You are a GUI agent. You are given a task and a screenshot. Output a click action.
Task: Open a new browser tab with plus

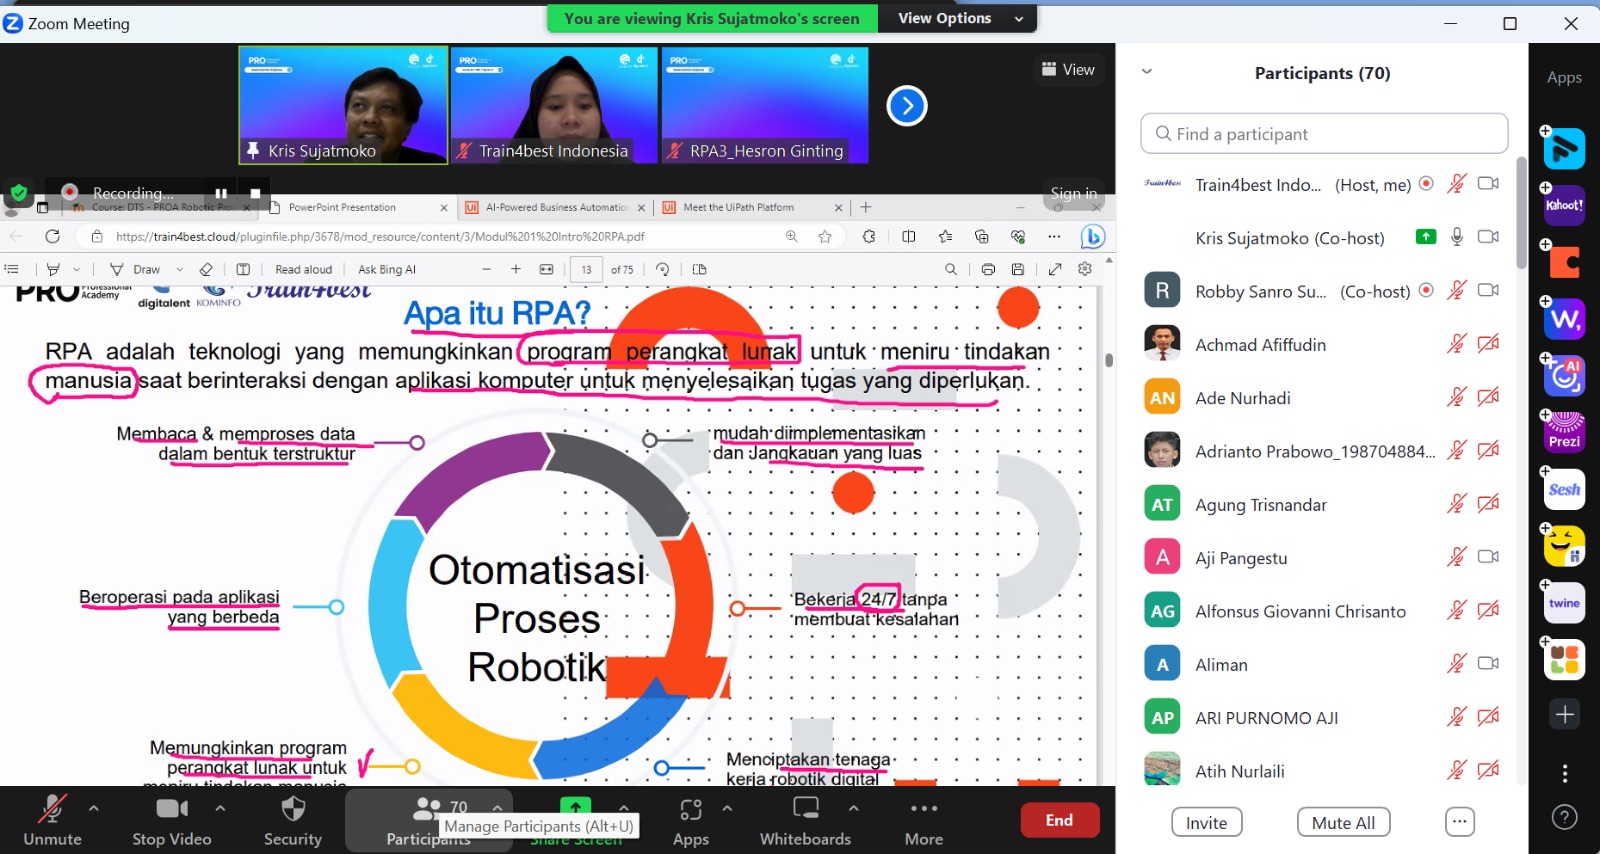[866, 207]
